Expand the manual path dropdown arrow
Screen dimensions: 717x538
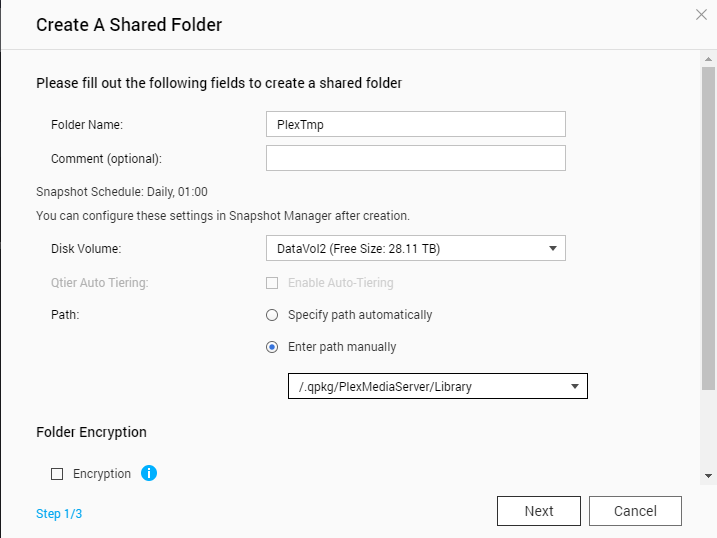(x=574, y=387)
